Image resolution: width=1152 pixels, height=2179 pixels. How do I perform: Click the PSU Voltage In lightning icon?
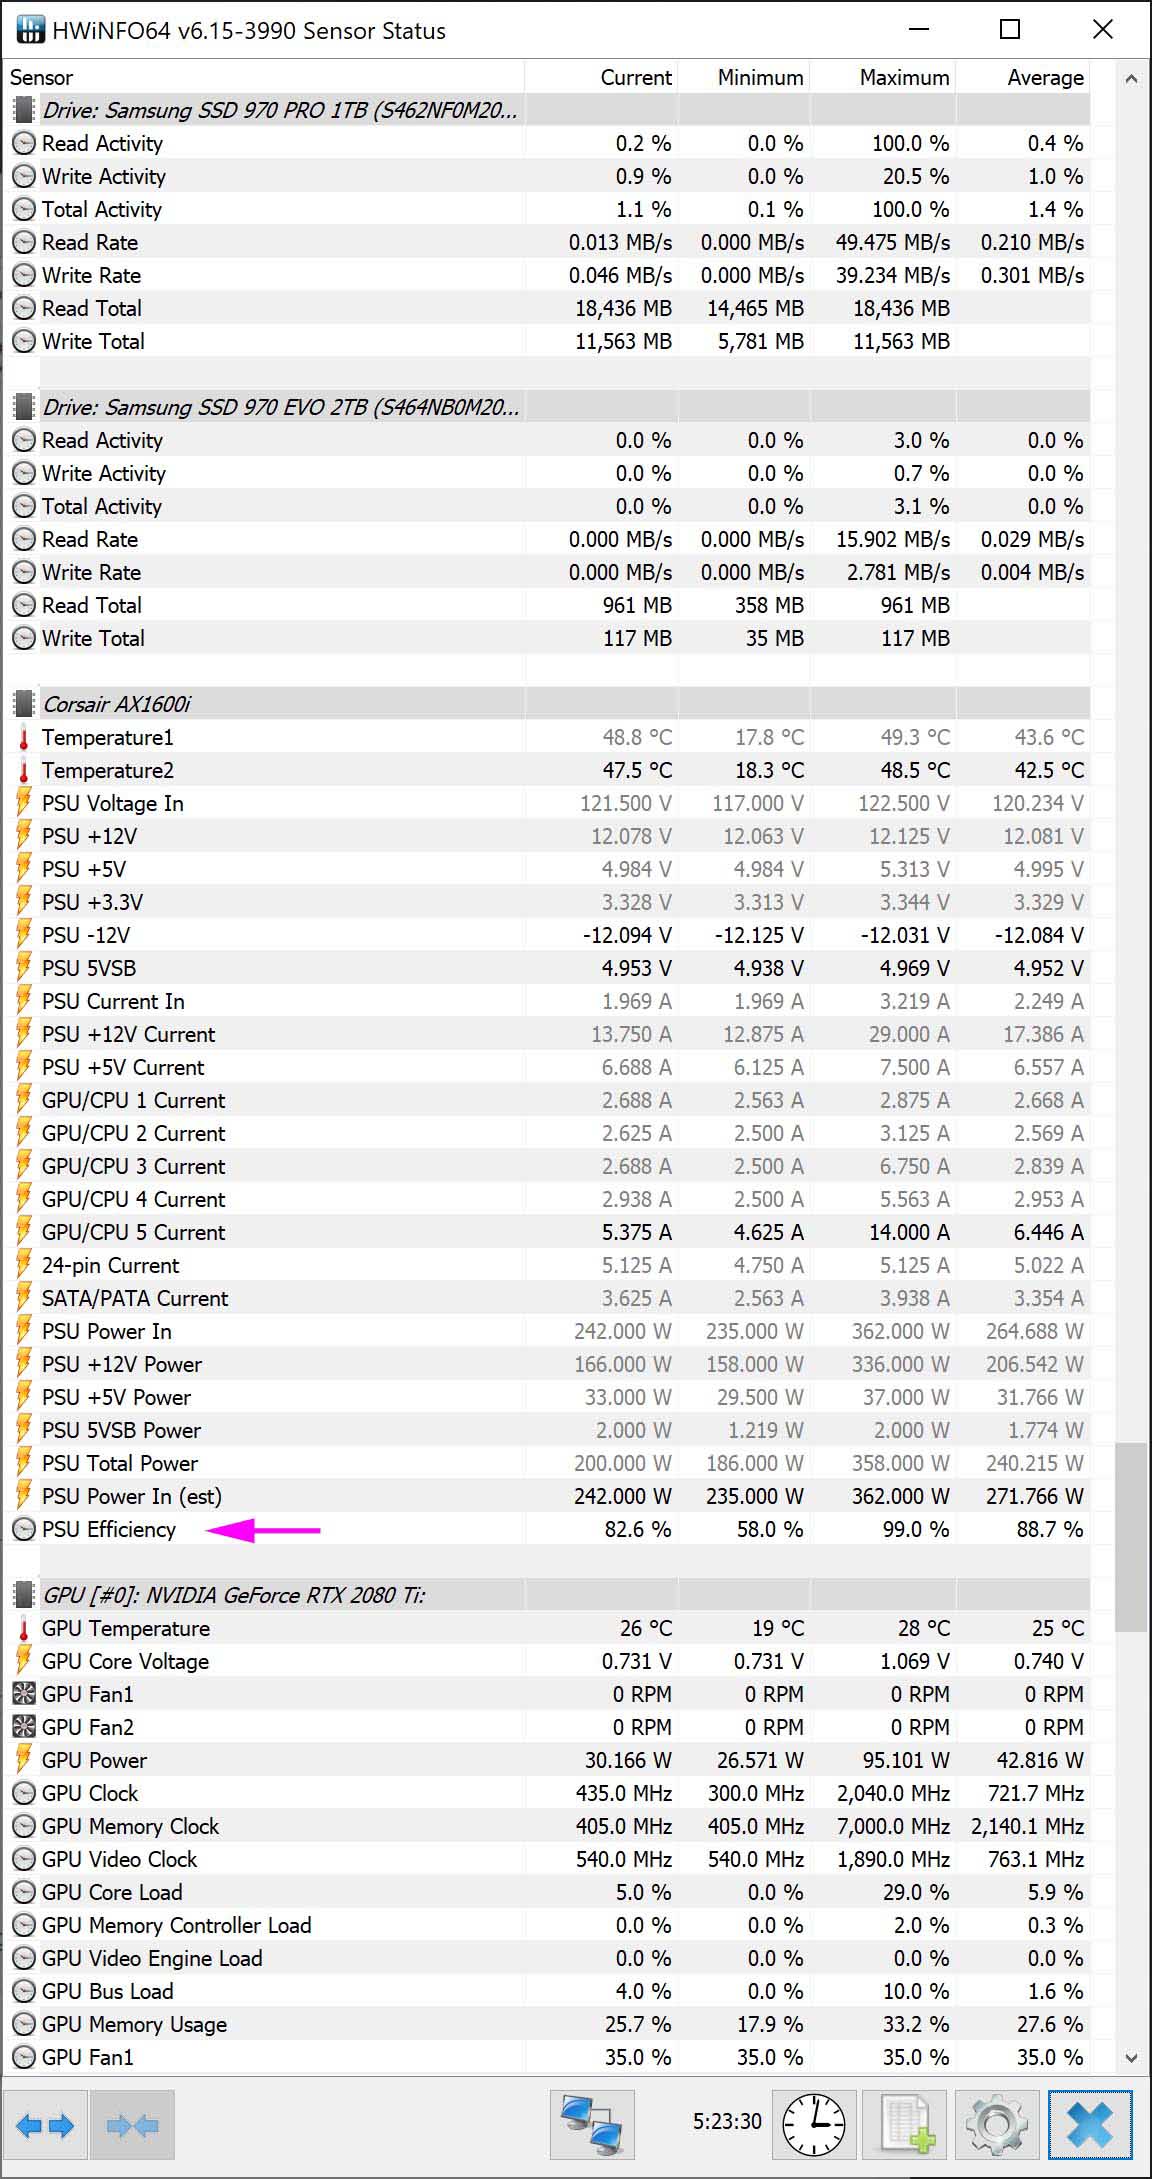pyautogui.click(x=23, y=803)
